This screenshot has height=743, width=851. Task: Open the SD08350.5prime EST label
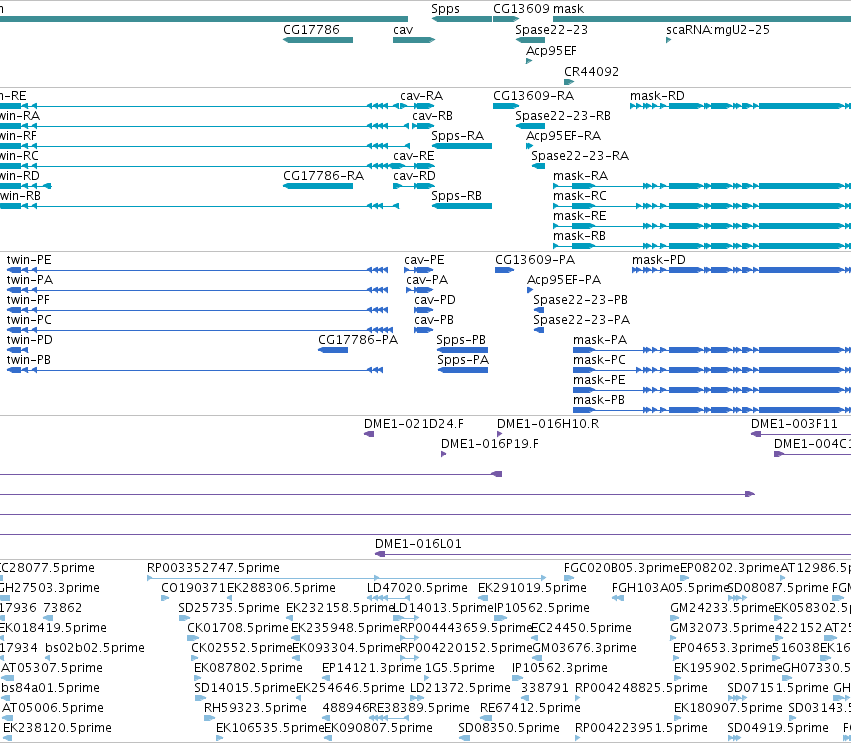(509, 728)
